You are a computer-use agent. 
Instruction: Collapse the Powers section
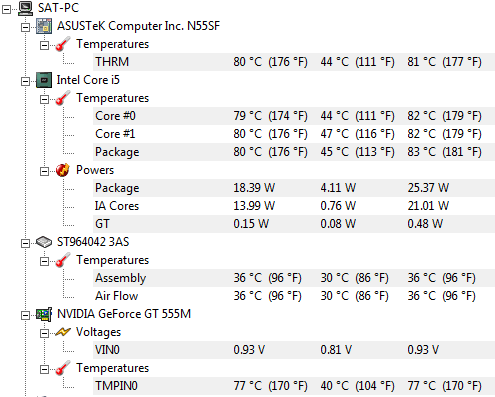44,172
